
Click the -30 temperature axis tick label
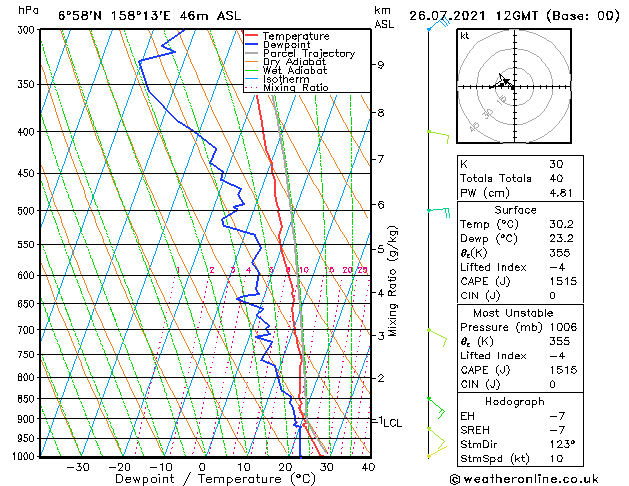click(78, 467)
